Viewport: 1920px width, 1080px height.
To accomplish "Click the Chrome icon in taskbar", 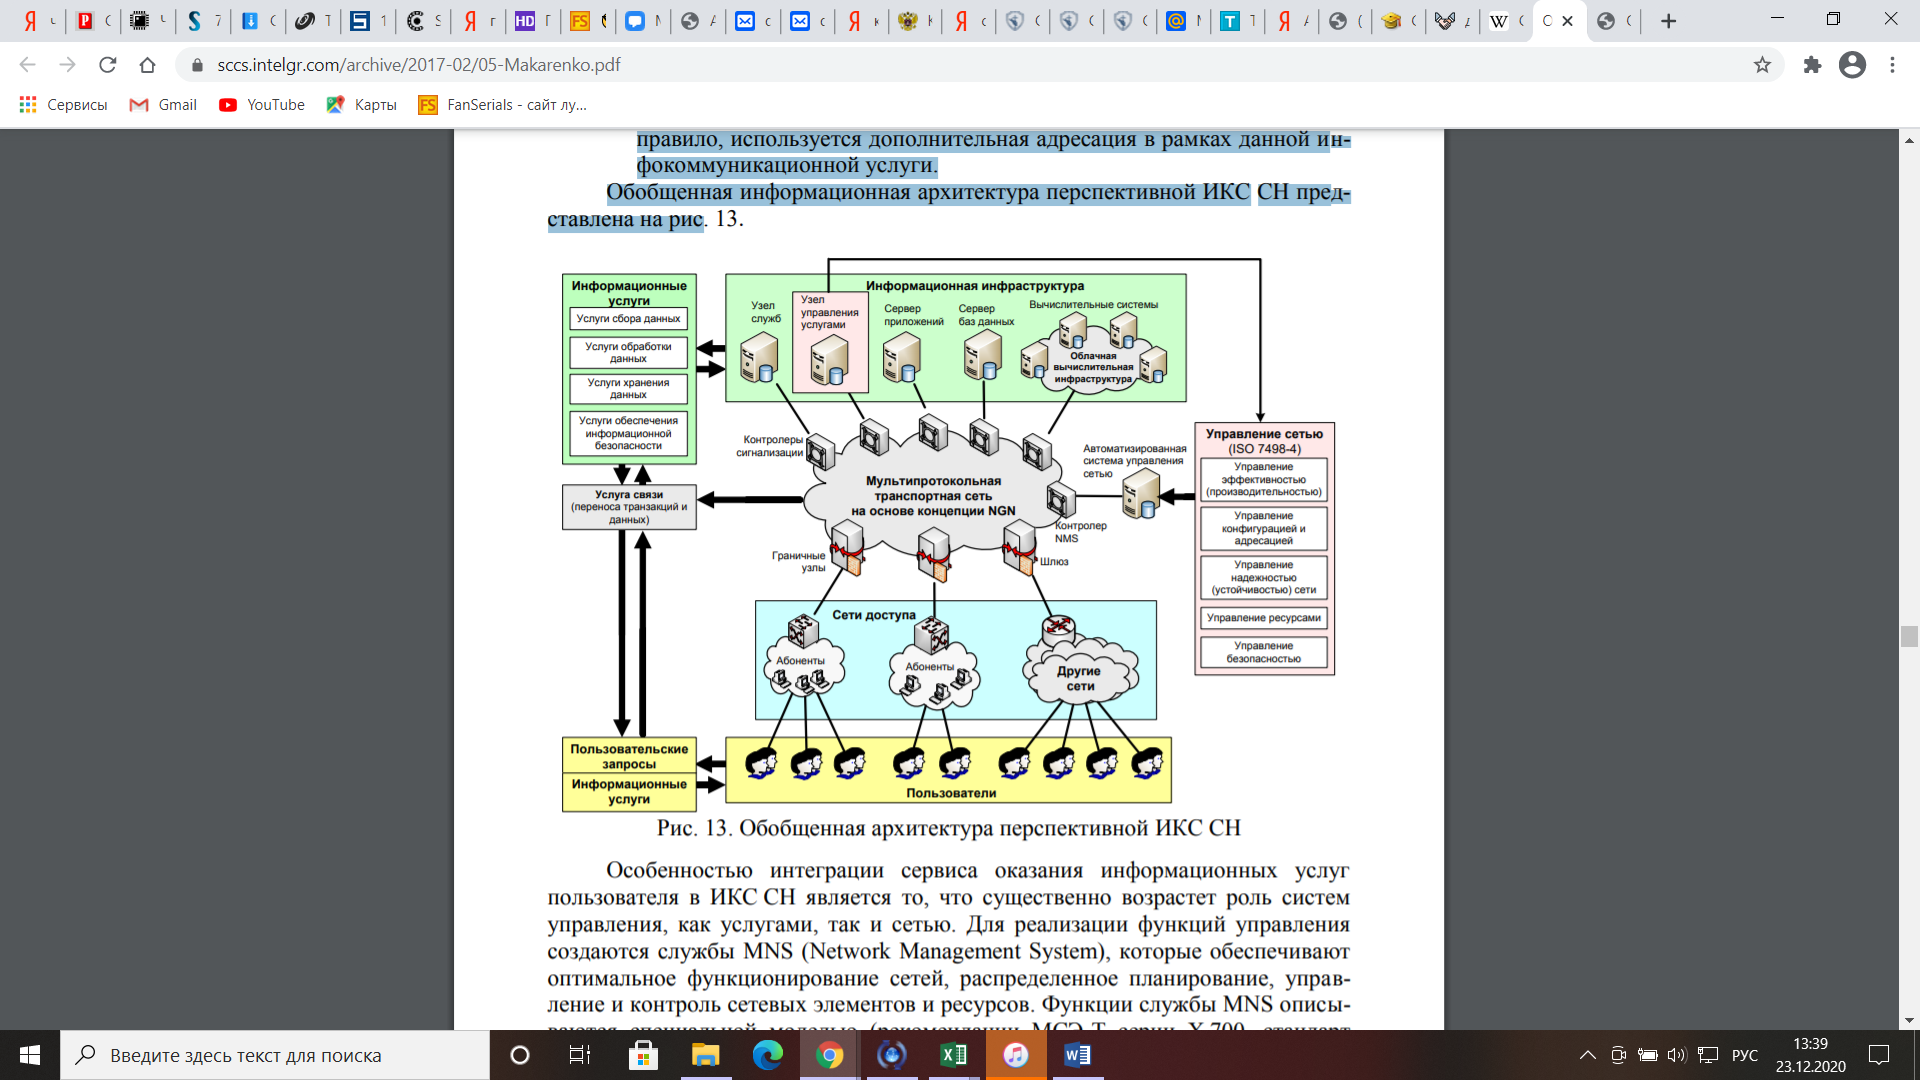I will click(x=831, y=1054).
